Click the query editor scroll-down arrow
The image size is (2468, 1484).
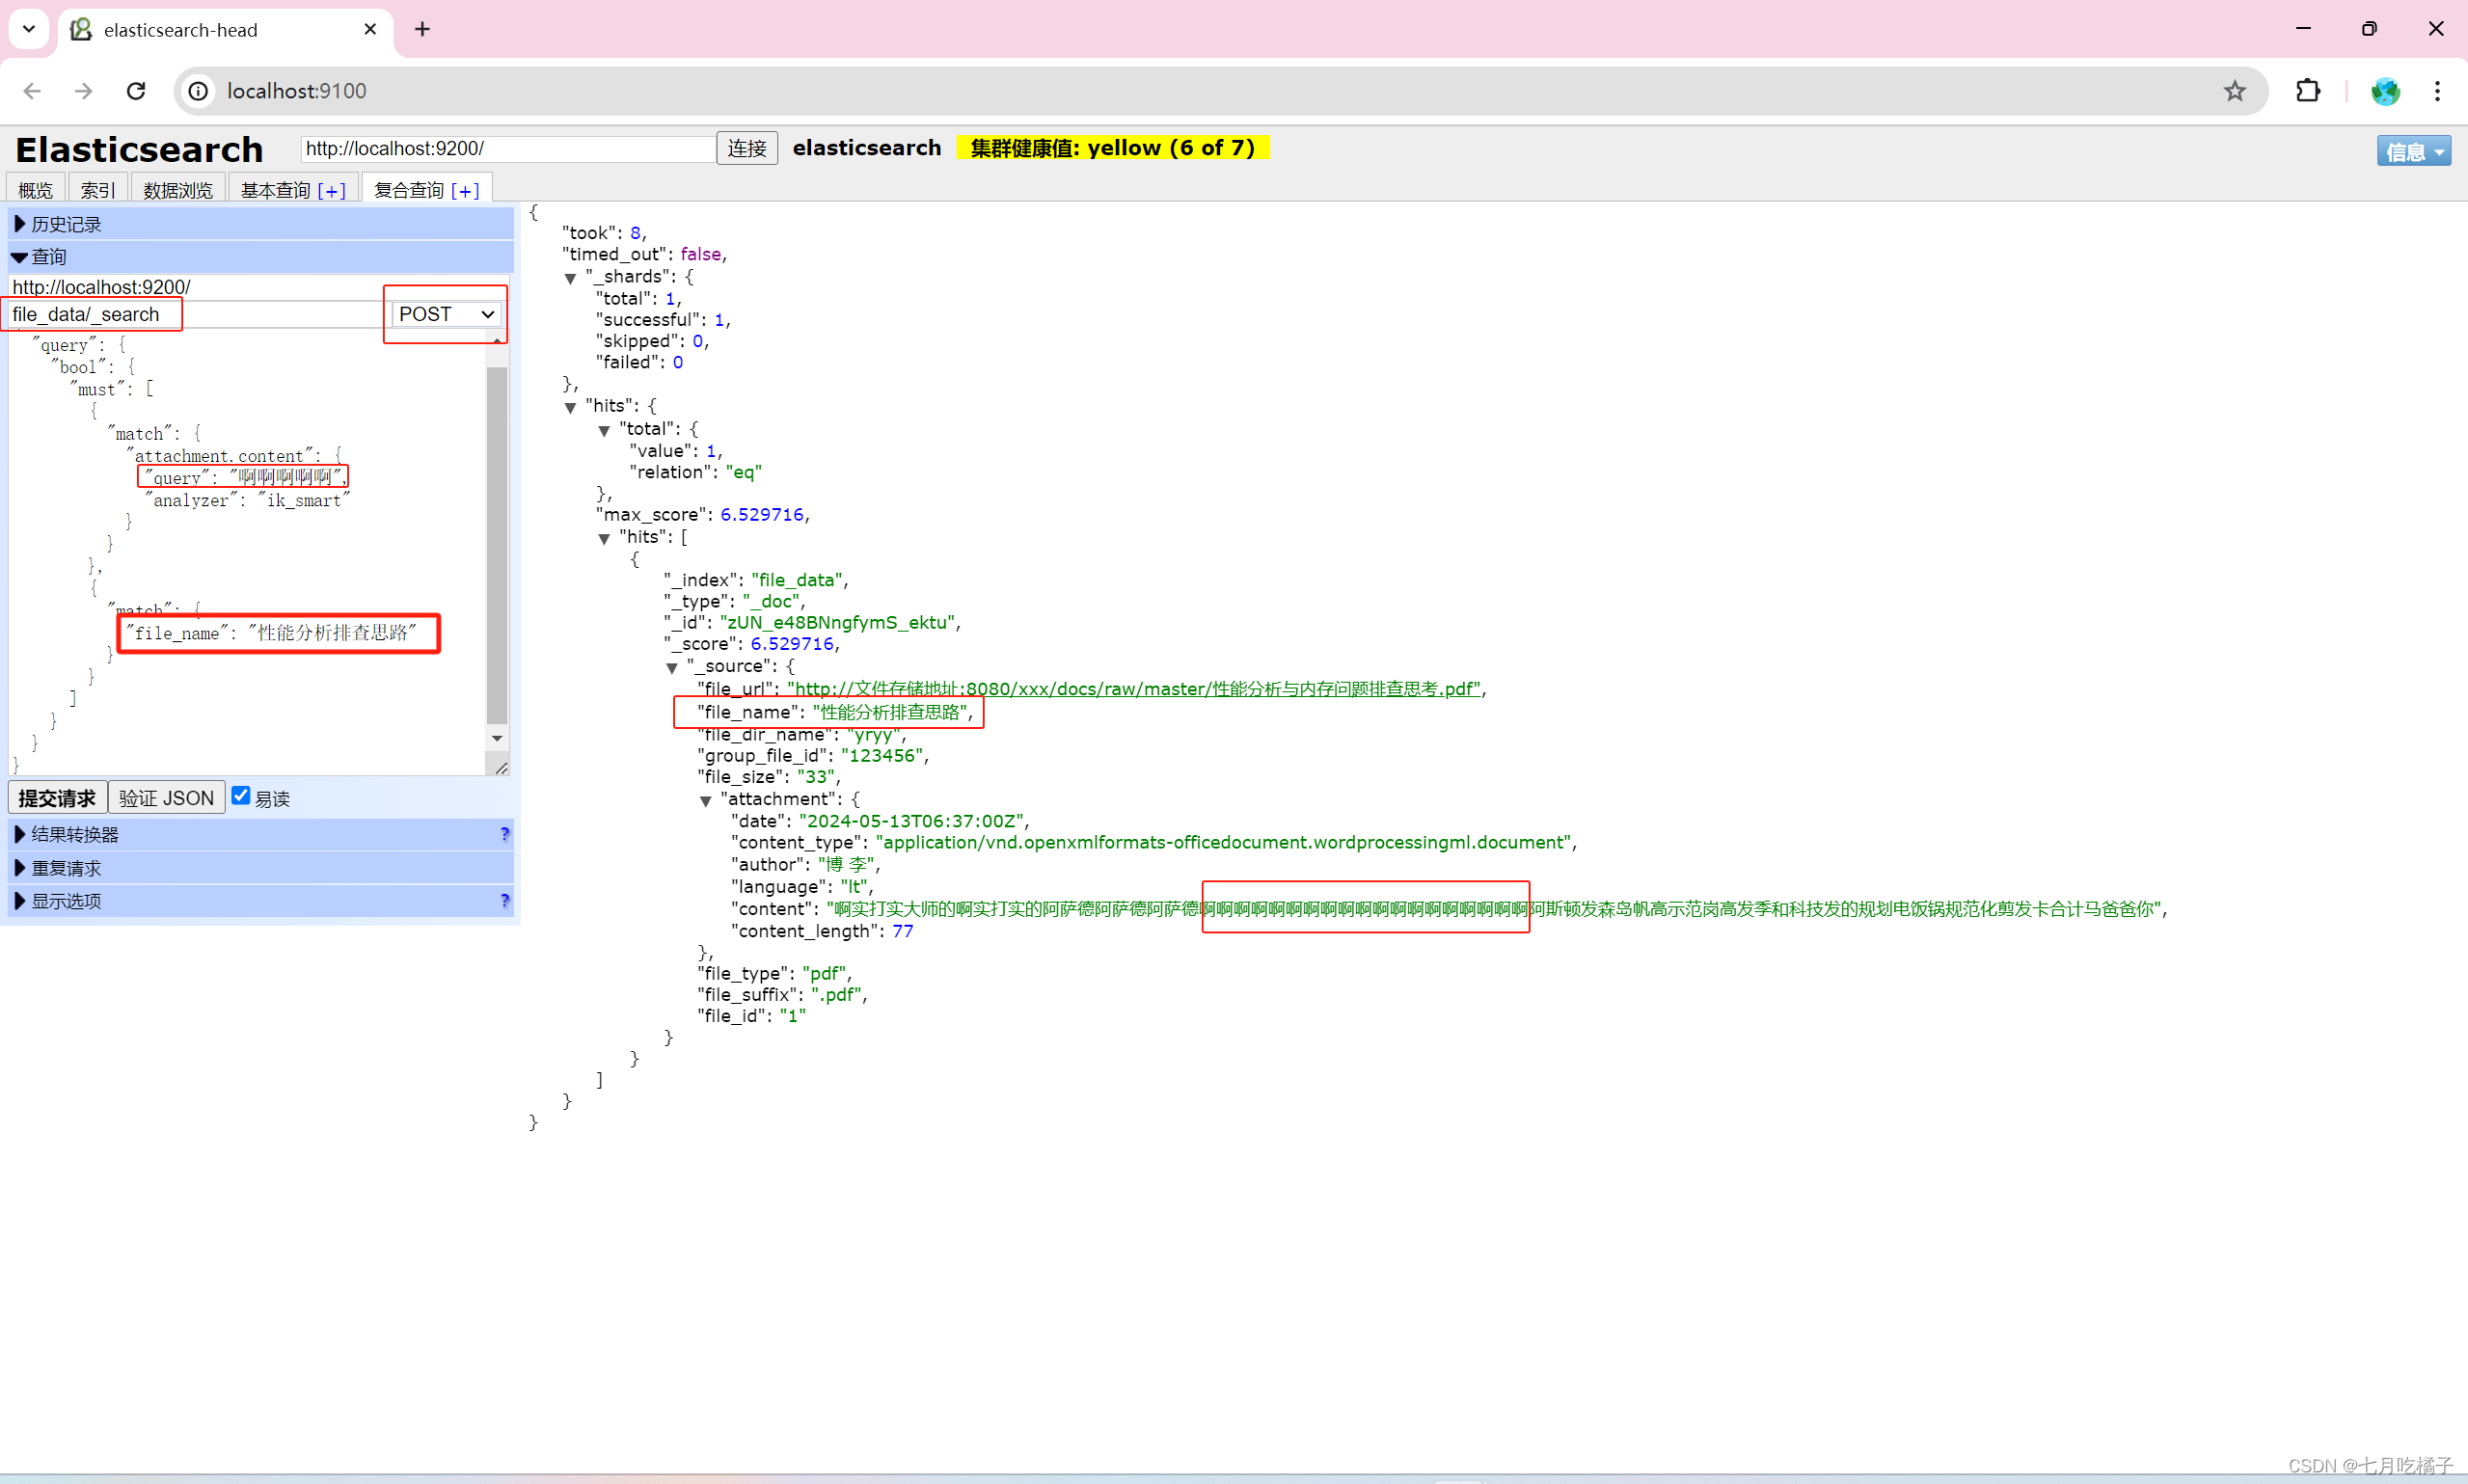(x=497, y=738)
